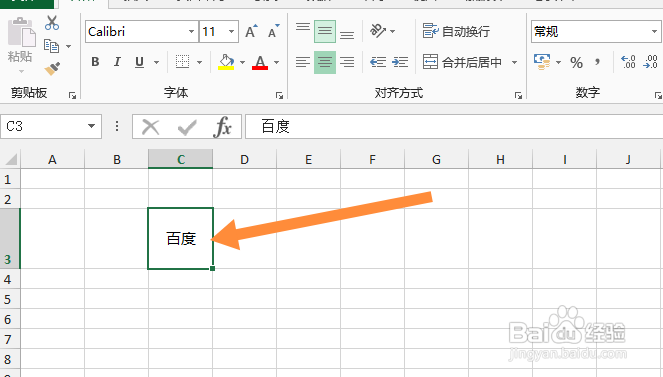
Task: Increase indent
Action: click(x=400, y=62)
